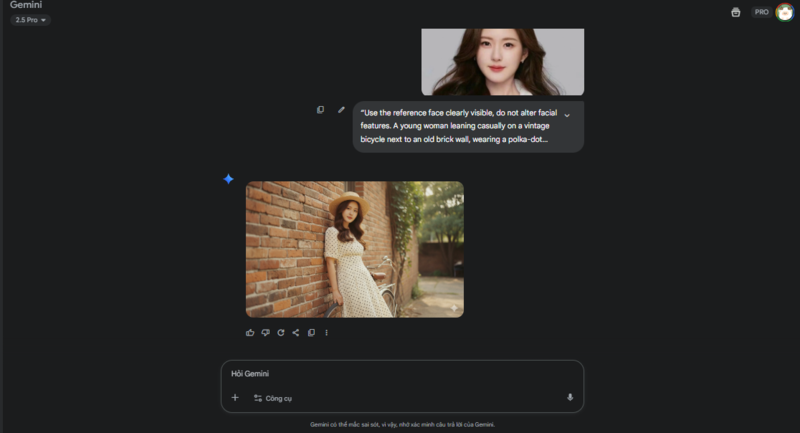Open more options three-dot menu below image
This screenshot has height=433, width=800.
click(x=326, y=332)
